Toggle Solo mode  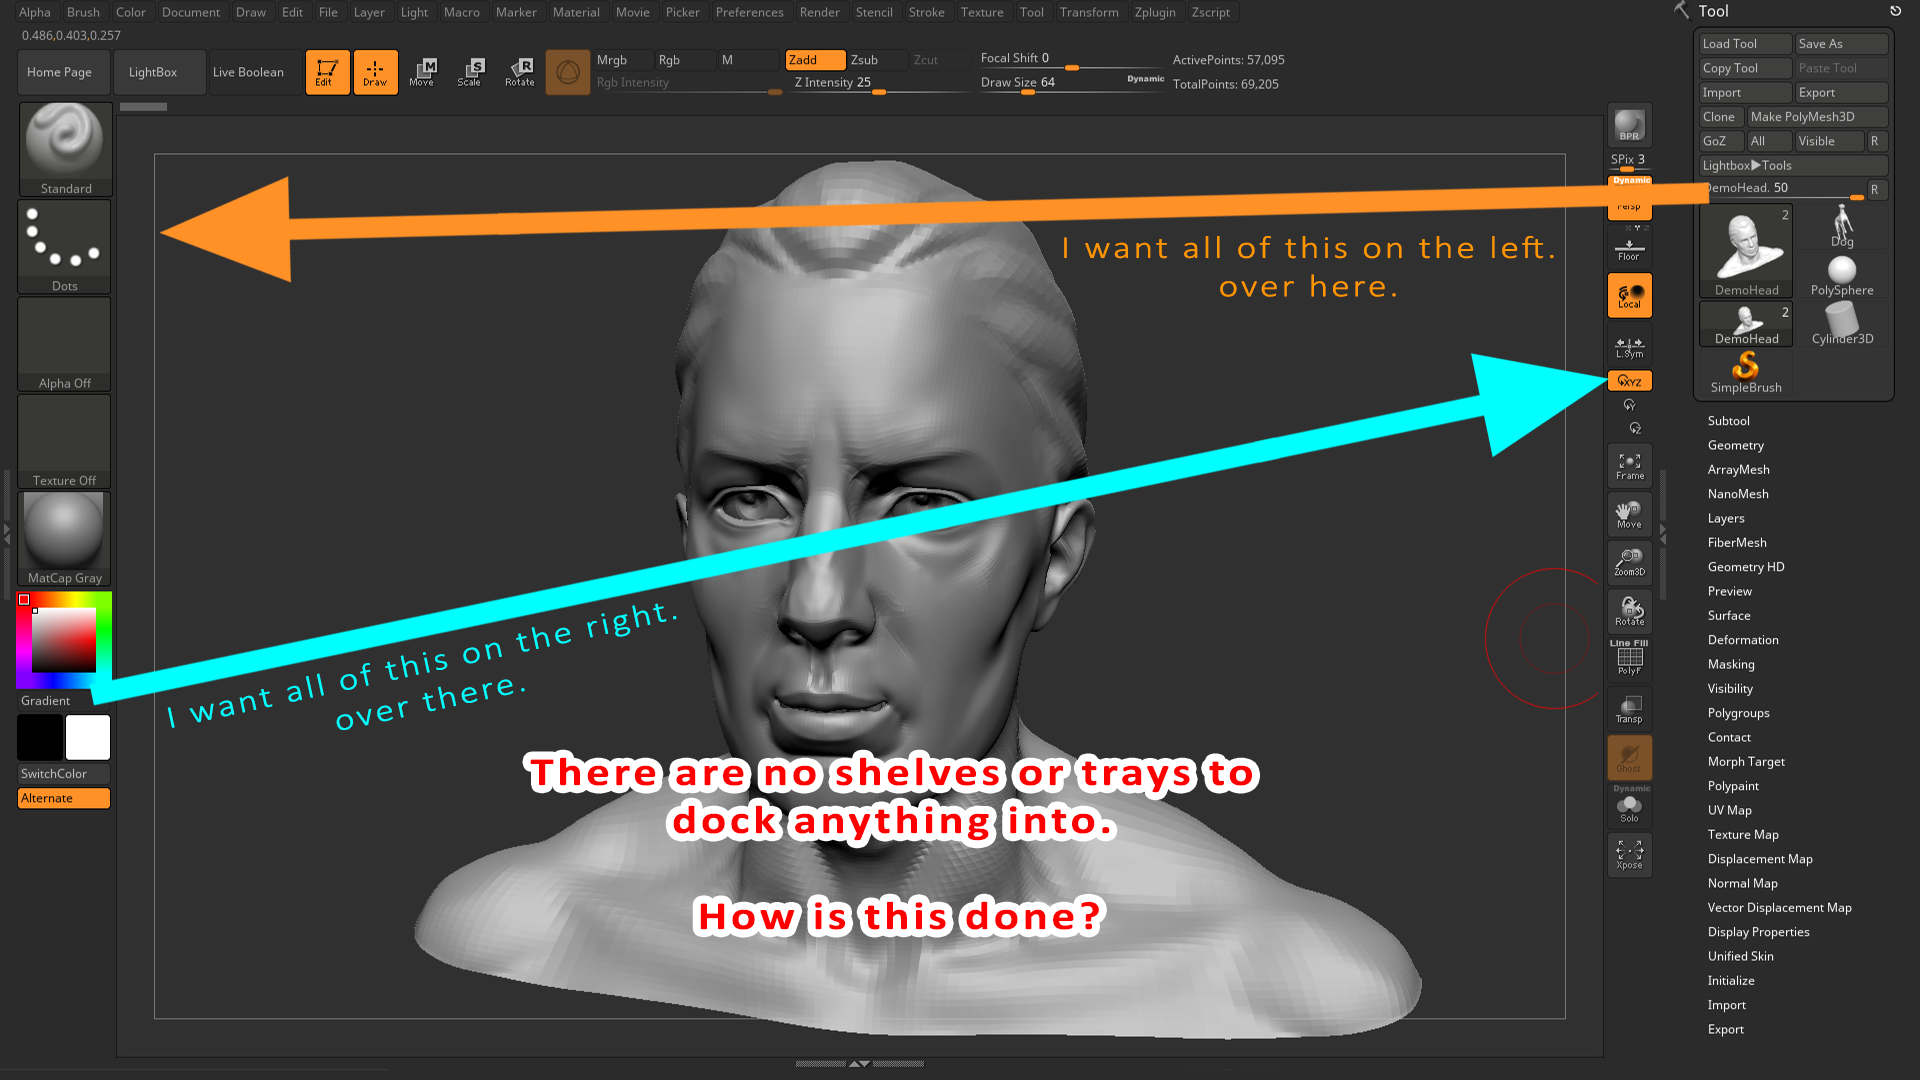point(1629,808)
